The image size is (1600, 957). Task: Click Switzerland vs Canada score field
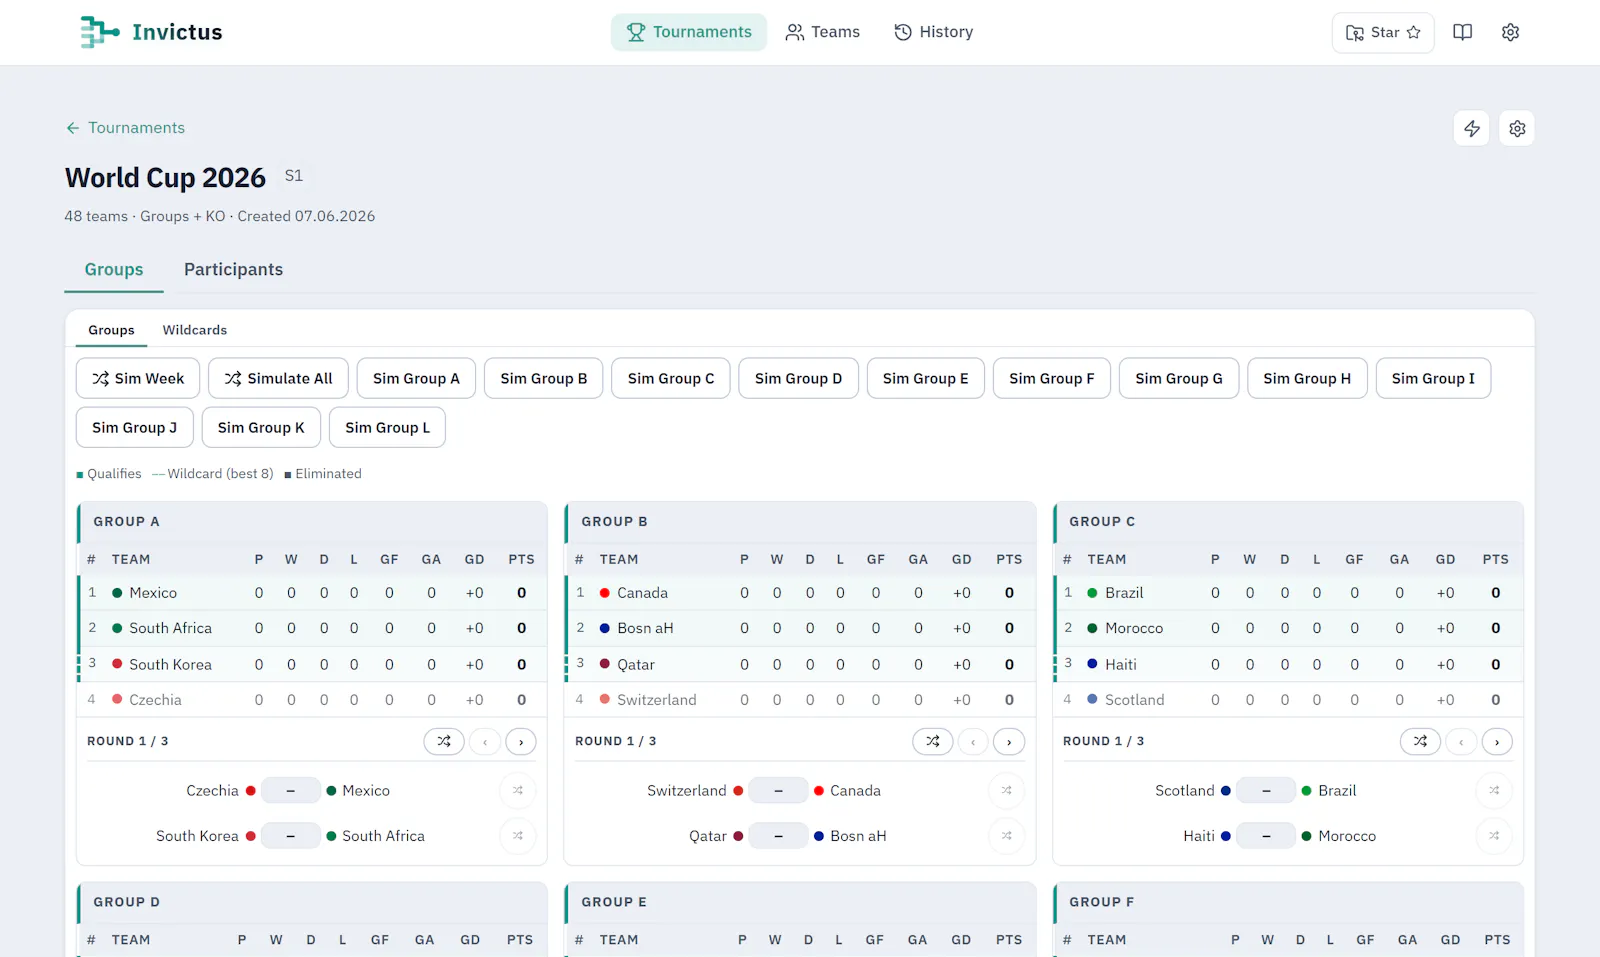click(x=779, y=790)
